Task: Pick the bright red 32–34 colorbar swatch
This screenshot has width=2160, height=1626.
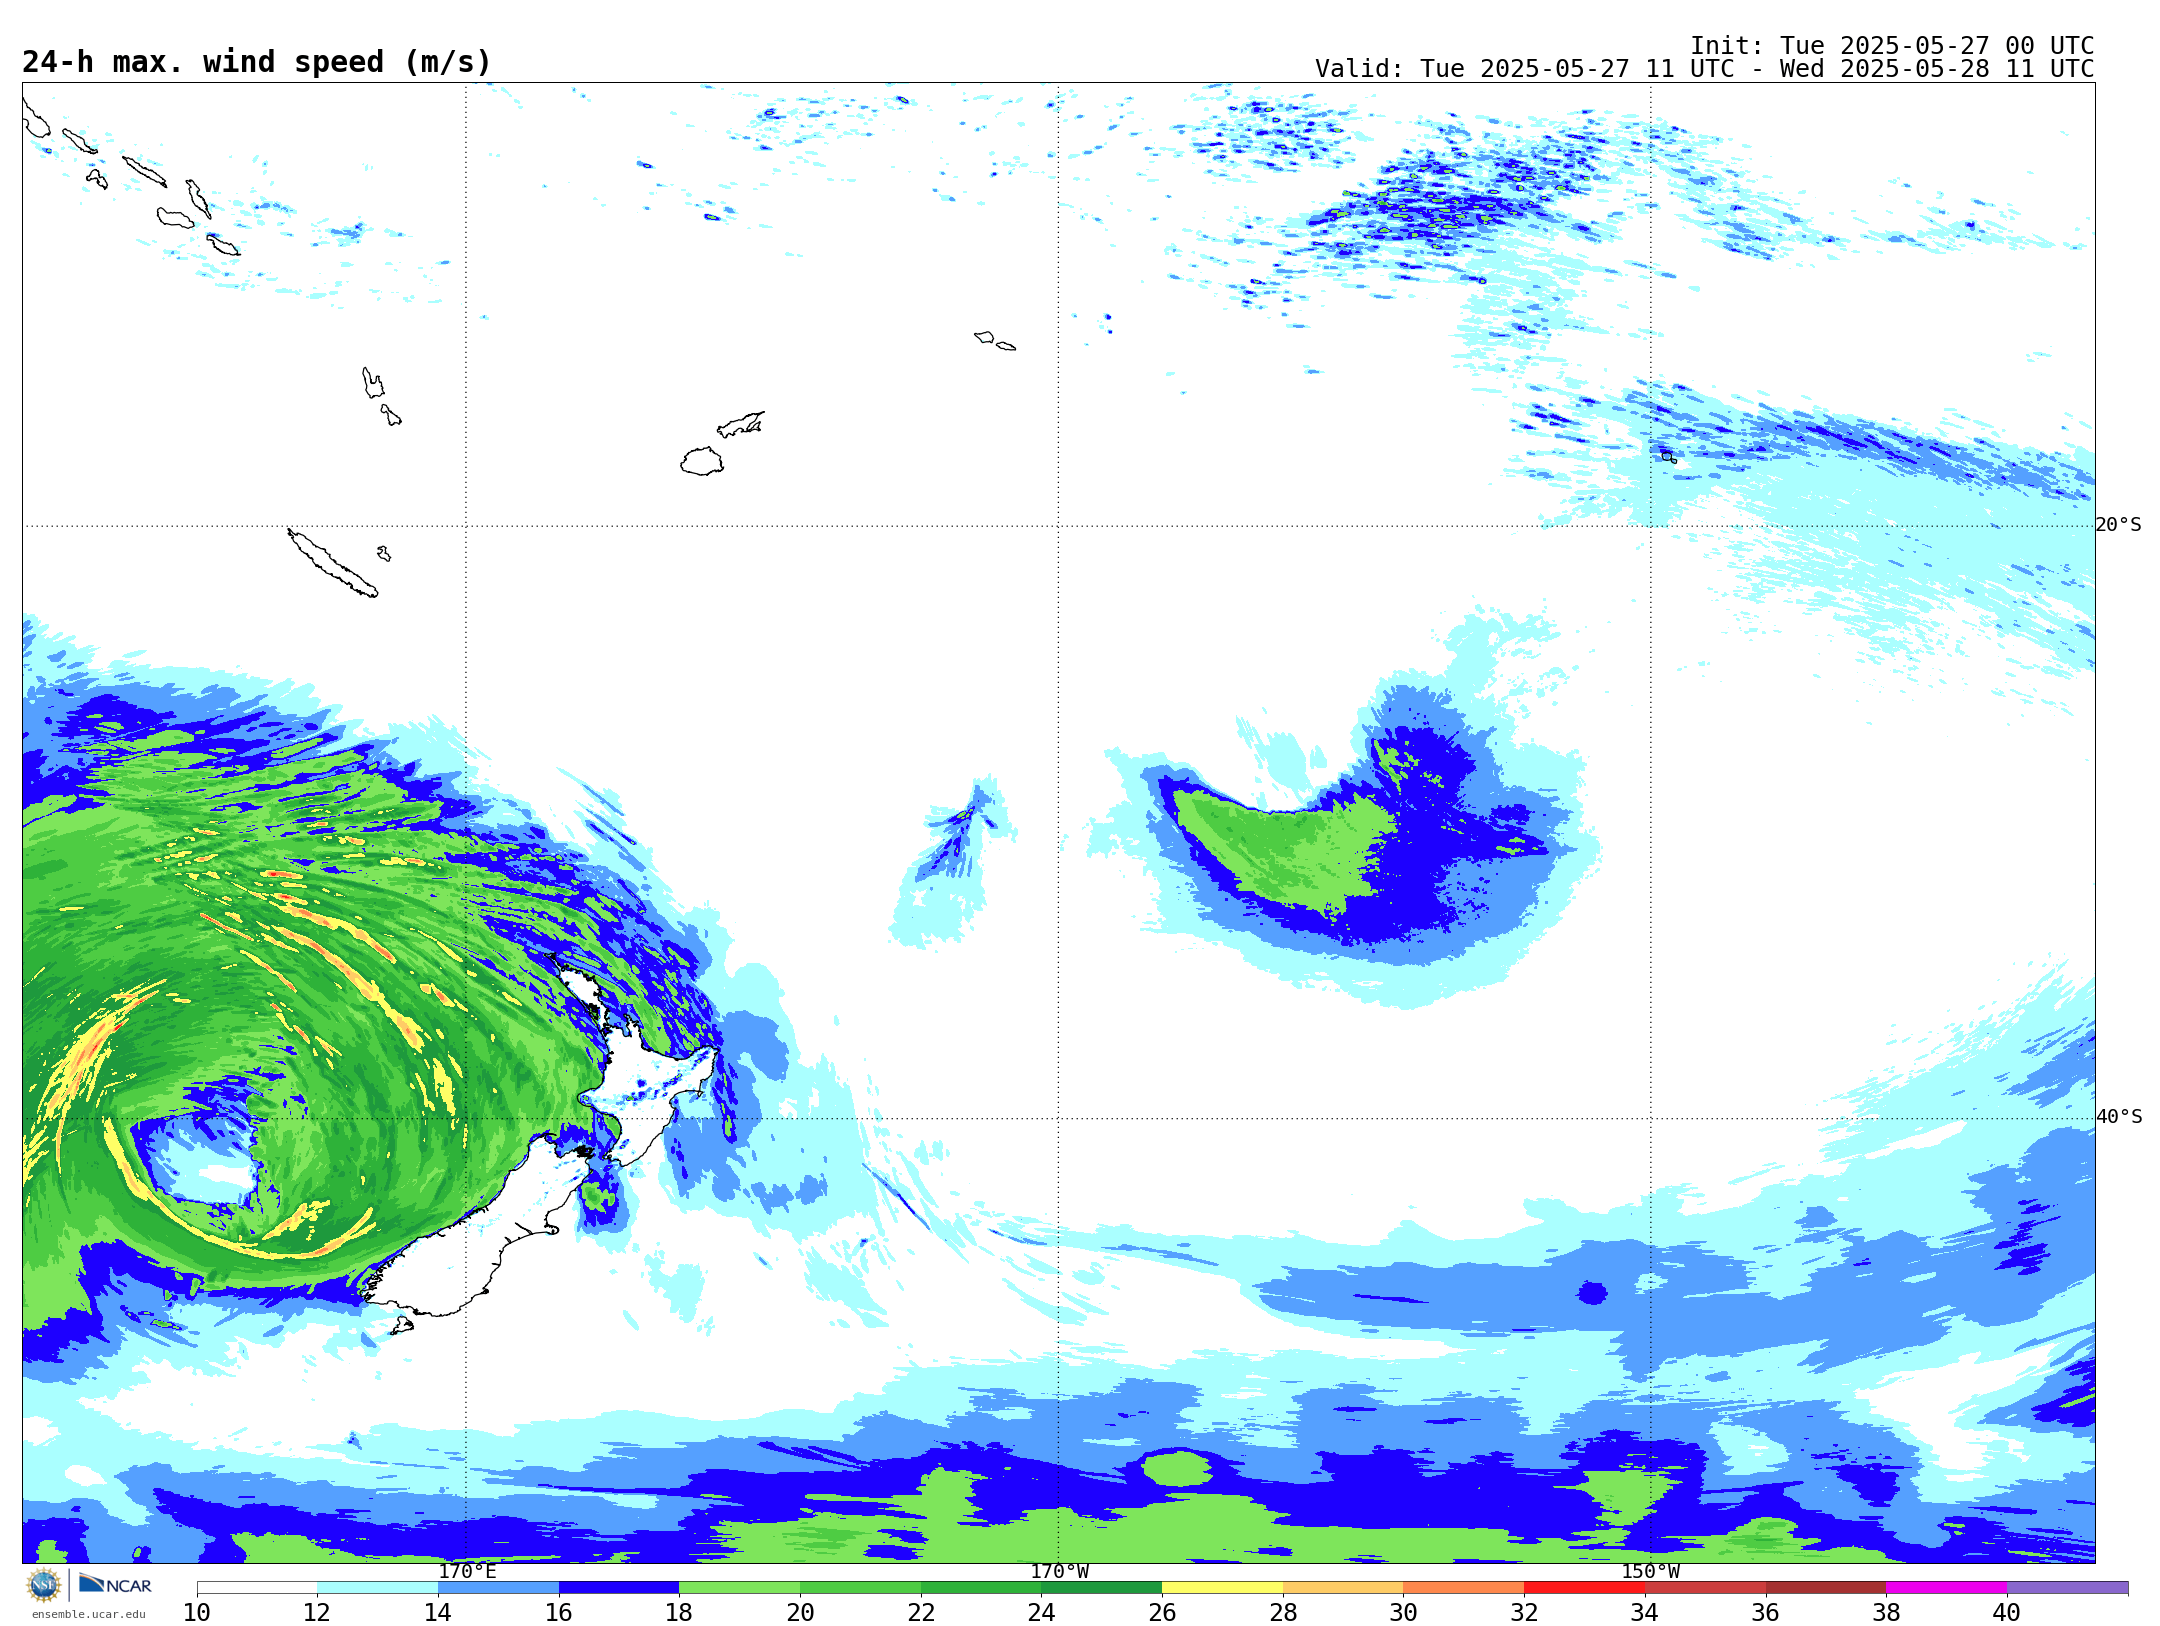Action: (x=1584, y=1588)
